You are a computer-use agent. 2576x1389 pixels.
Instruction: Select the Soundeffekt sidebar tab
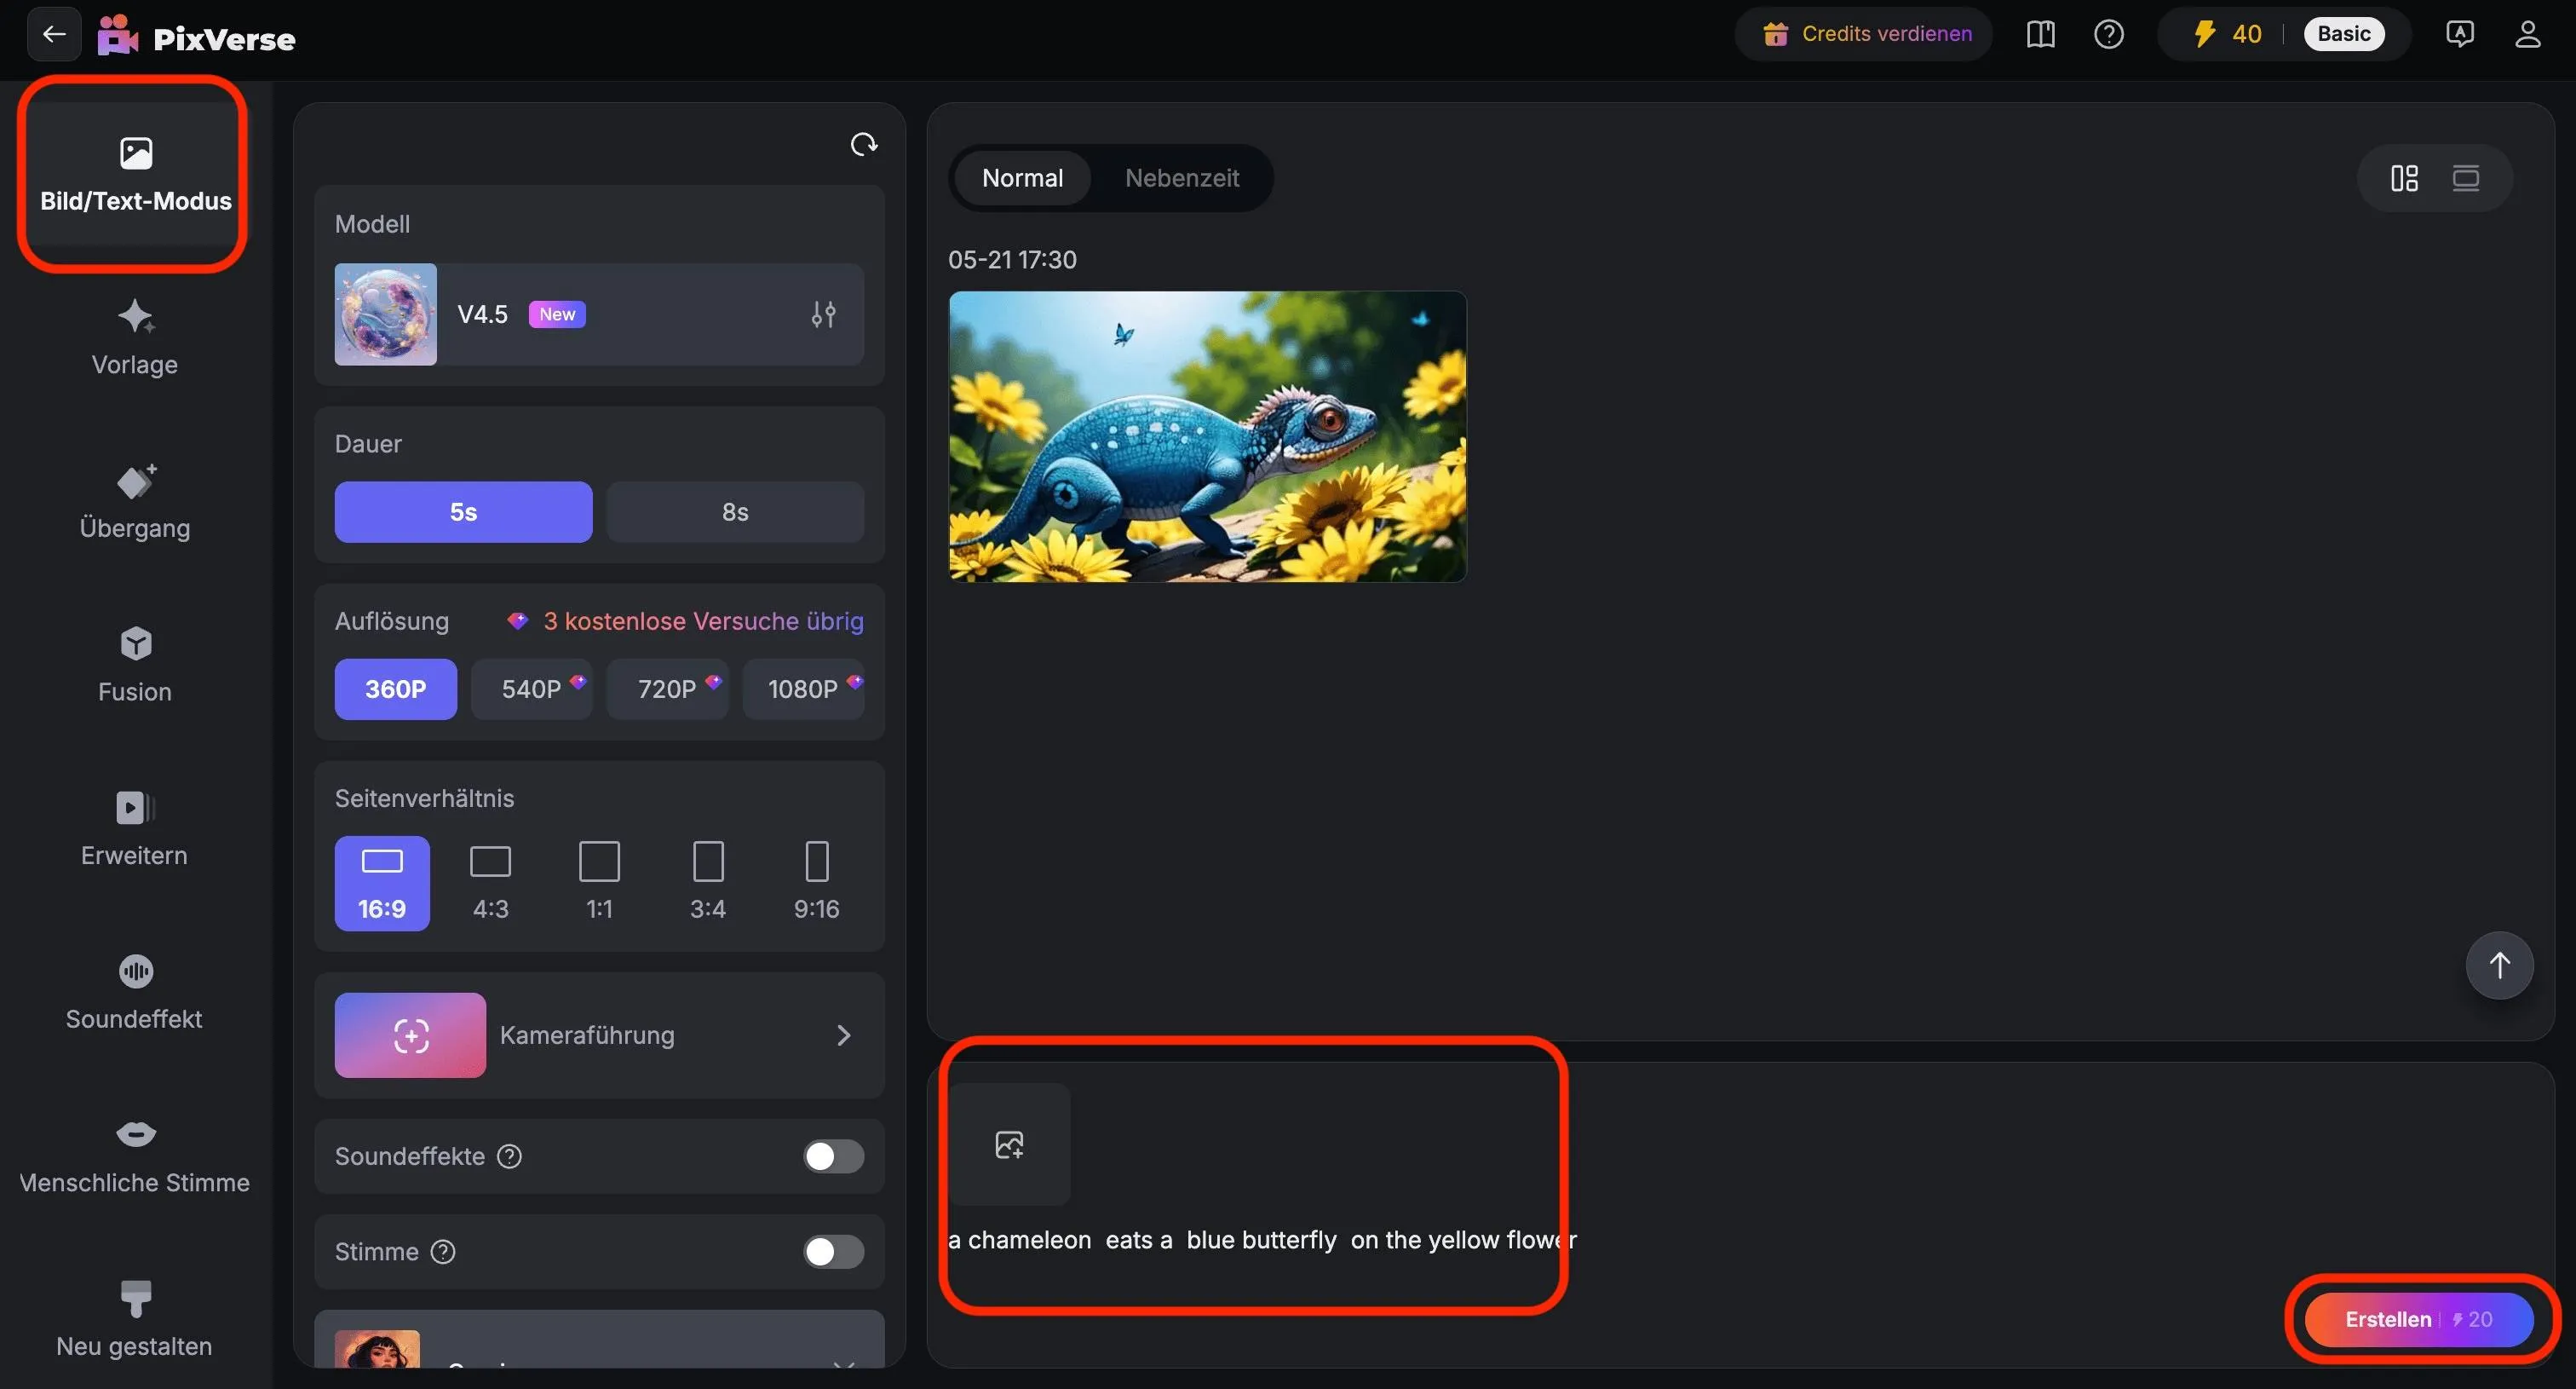pos(135,992)
